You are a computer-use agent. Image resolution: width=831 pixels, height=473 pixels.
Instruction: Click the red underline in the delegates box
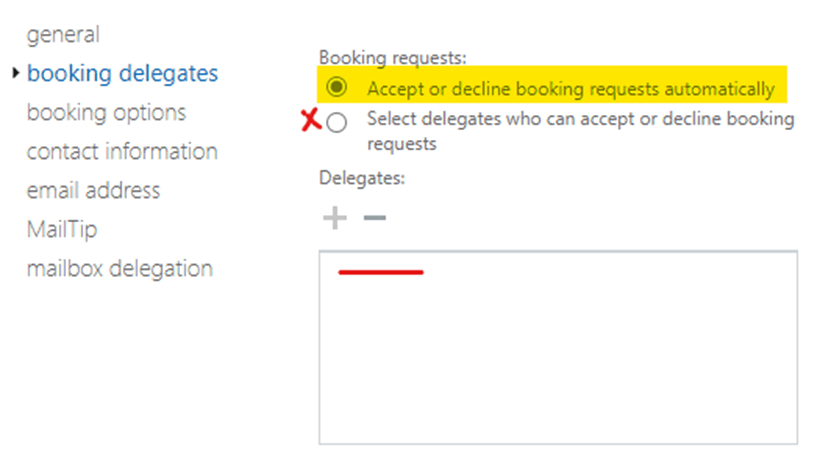point(381,271)
